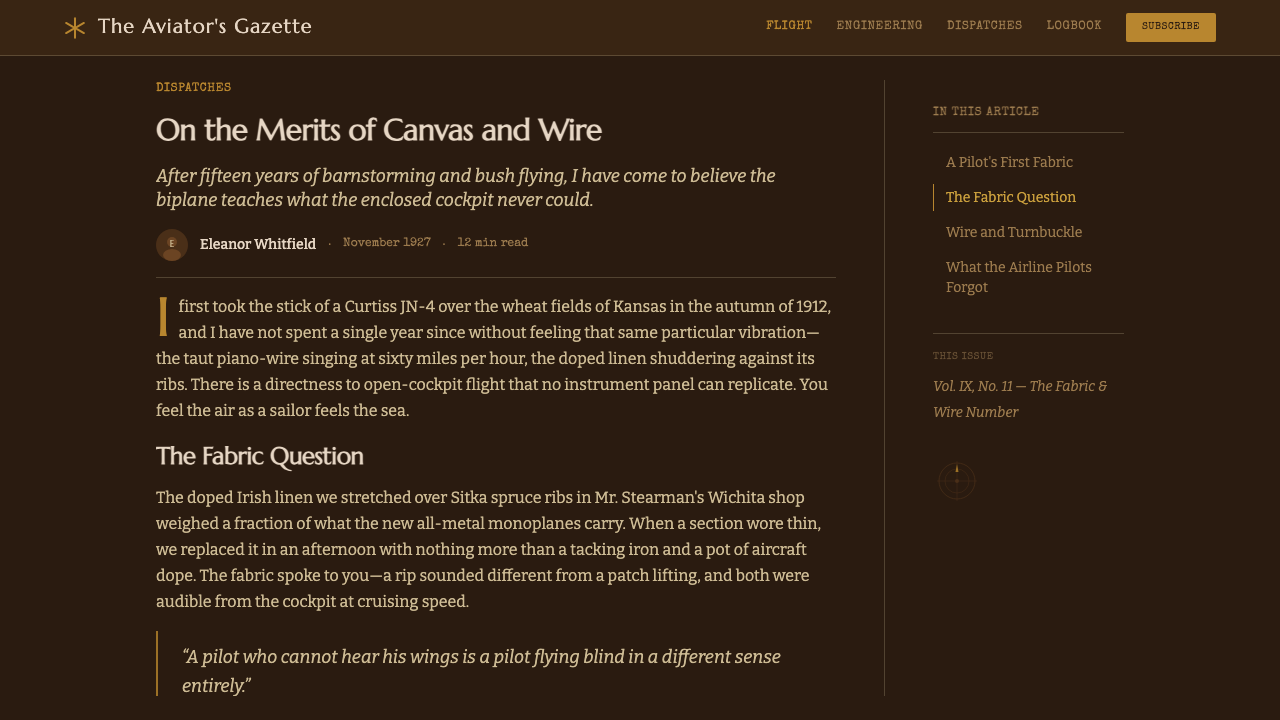Click the article headline On the Merits
This screenshot has height=720, width=1280.
pos(379,130)
